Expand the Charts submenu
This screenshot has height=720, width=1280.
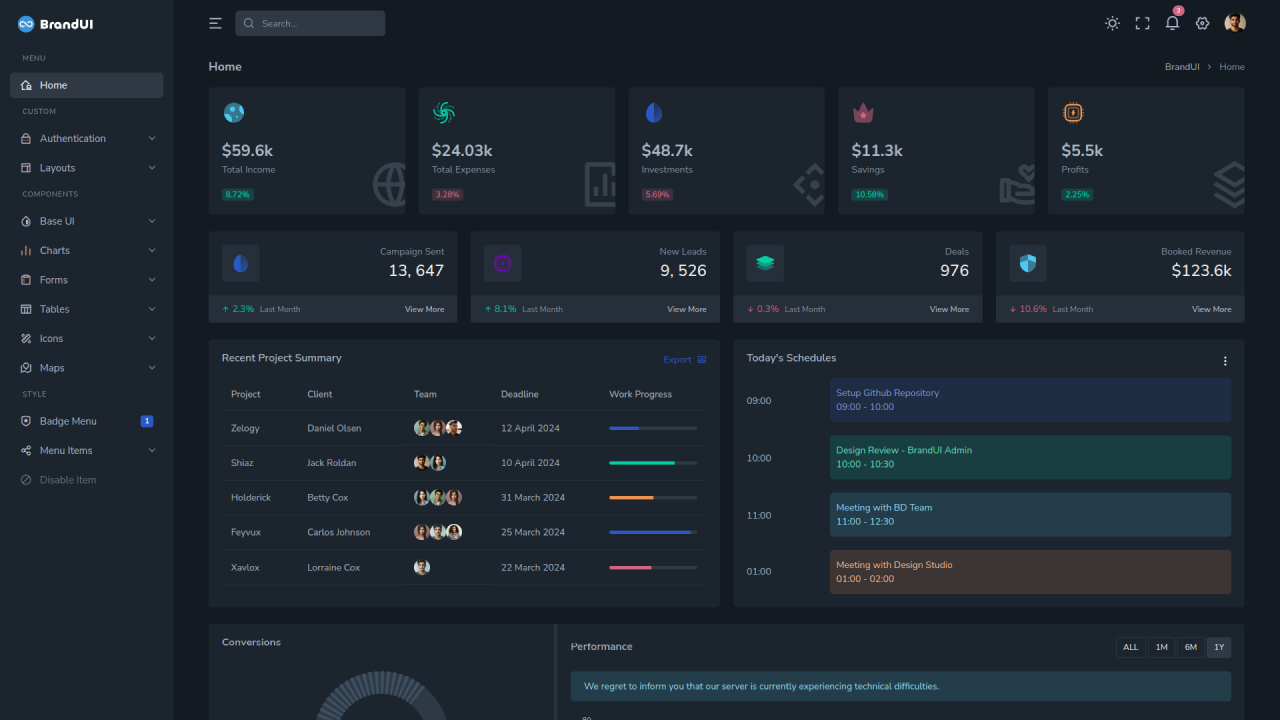86,251
